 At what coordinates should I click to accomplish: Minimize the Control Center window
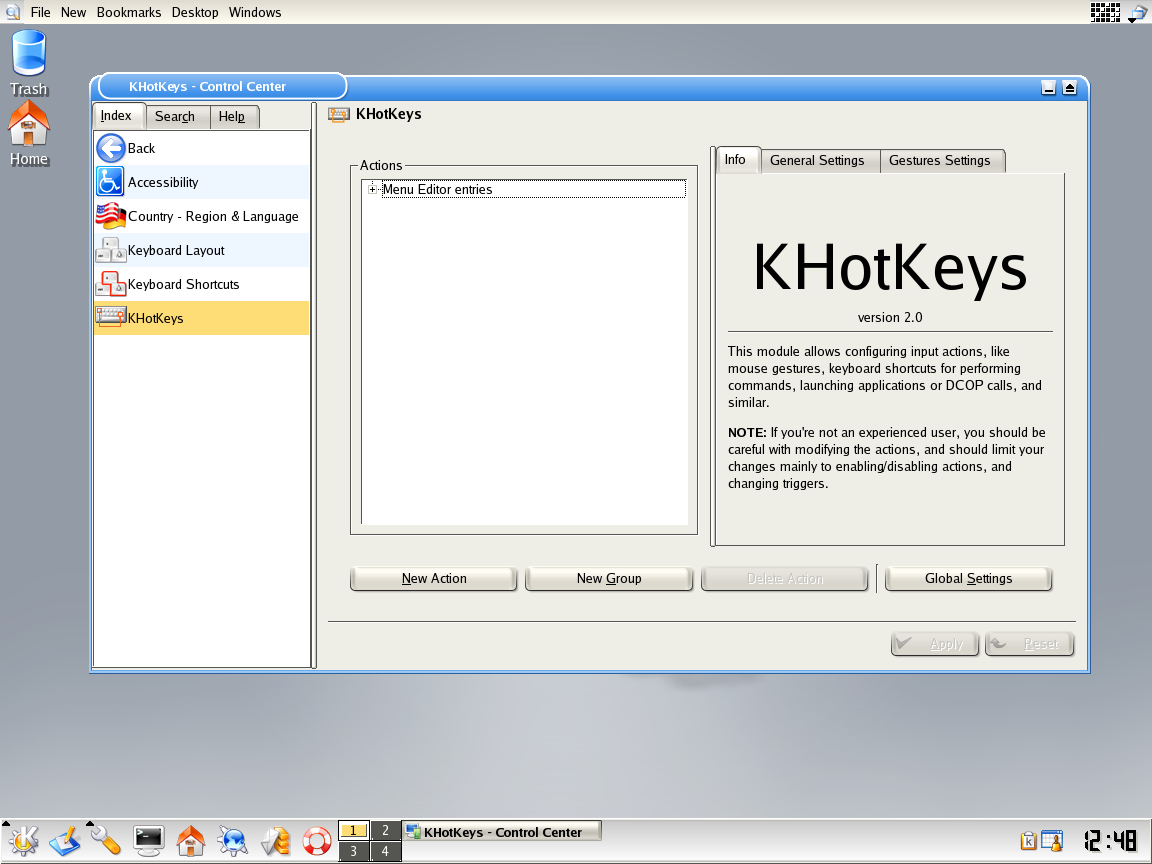pos(1048,88)
